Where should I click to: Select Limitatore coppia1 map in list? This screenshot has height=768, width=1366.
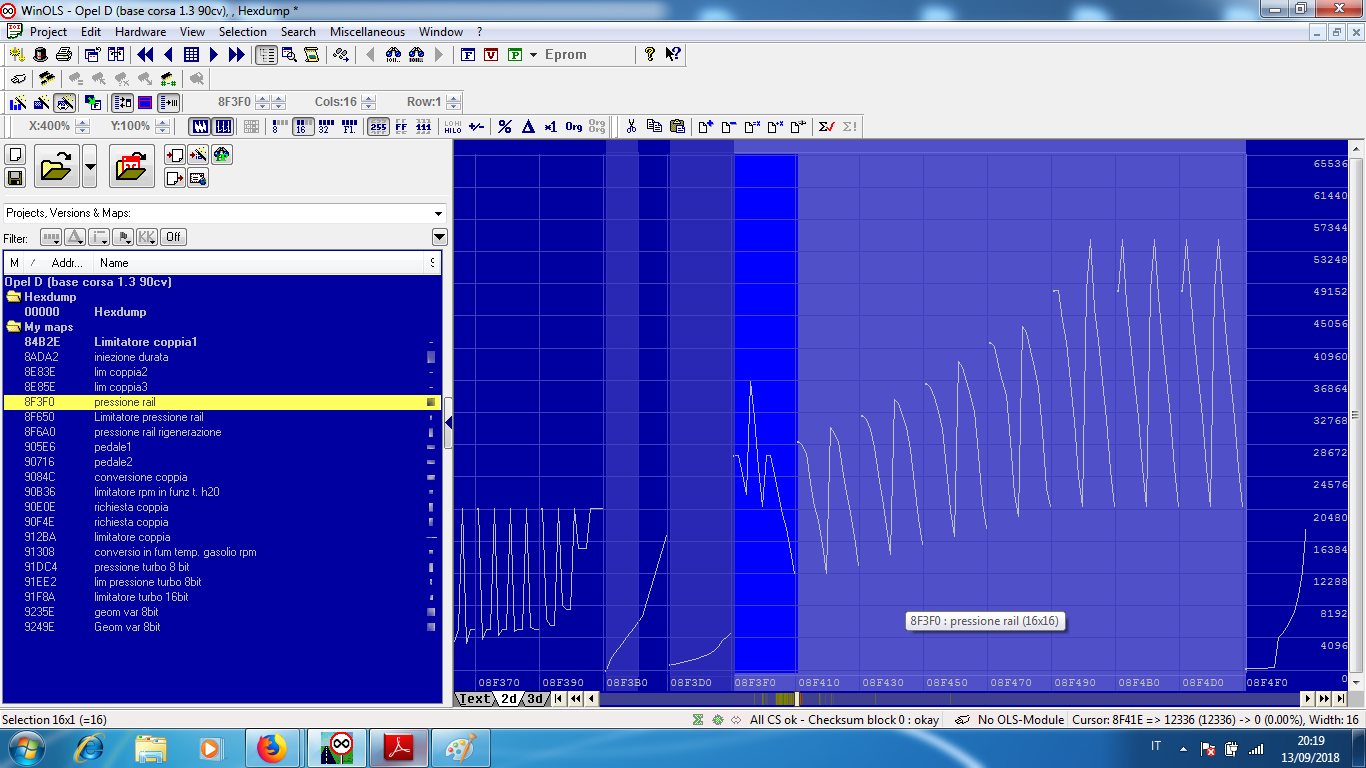pyautogui.click(x=221, y=342)
